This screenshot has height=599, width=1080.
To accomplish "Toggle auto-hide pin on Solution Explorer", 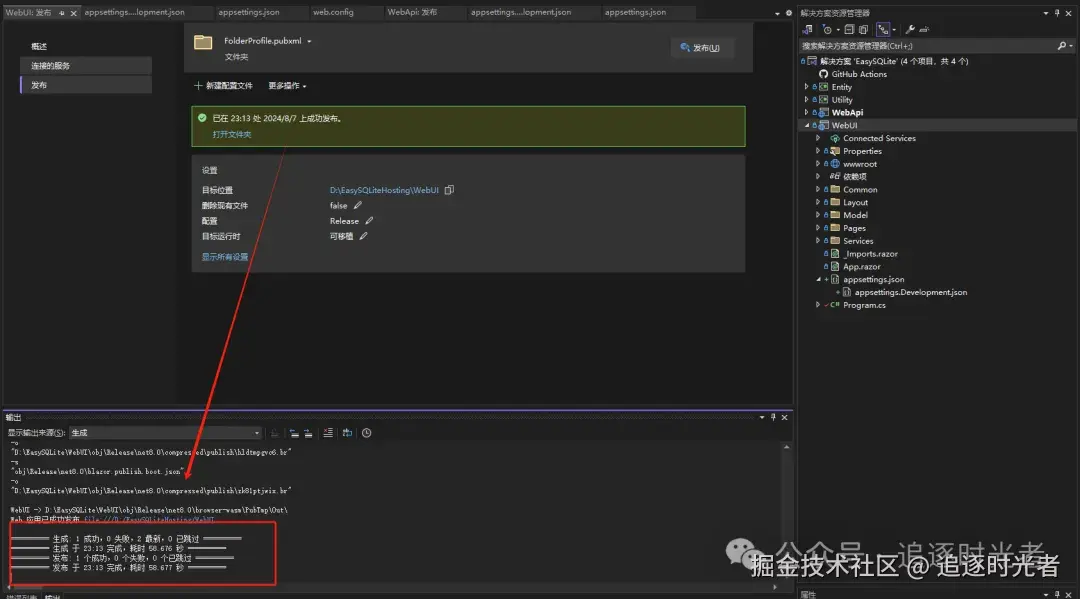I will click(x=1057, y=13).
